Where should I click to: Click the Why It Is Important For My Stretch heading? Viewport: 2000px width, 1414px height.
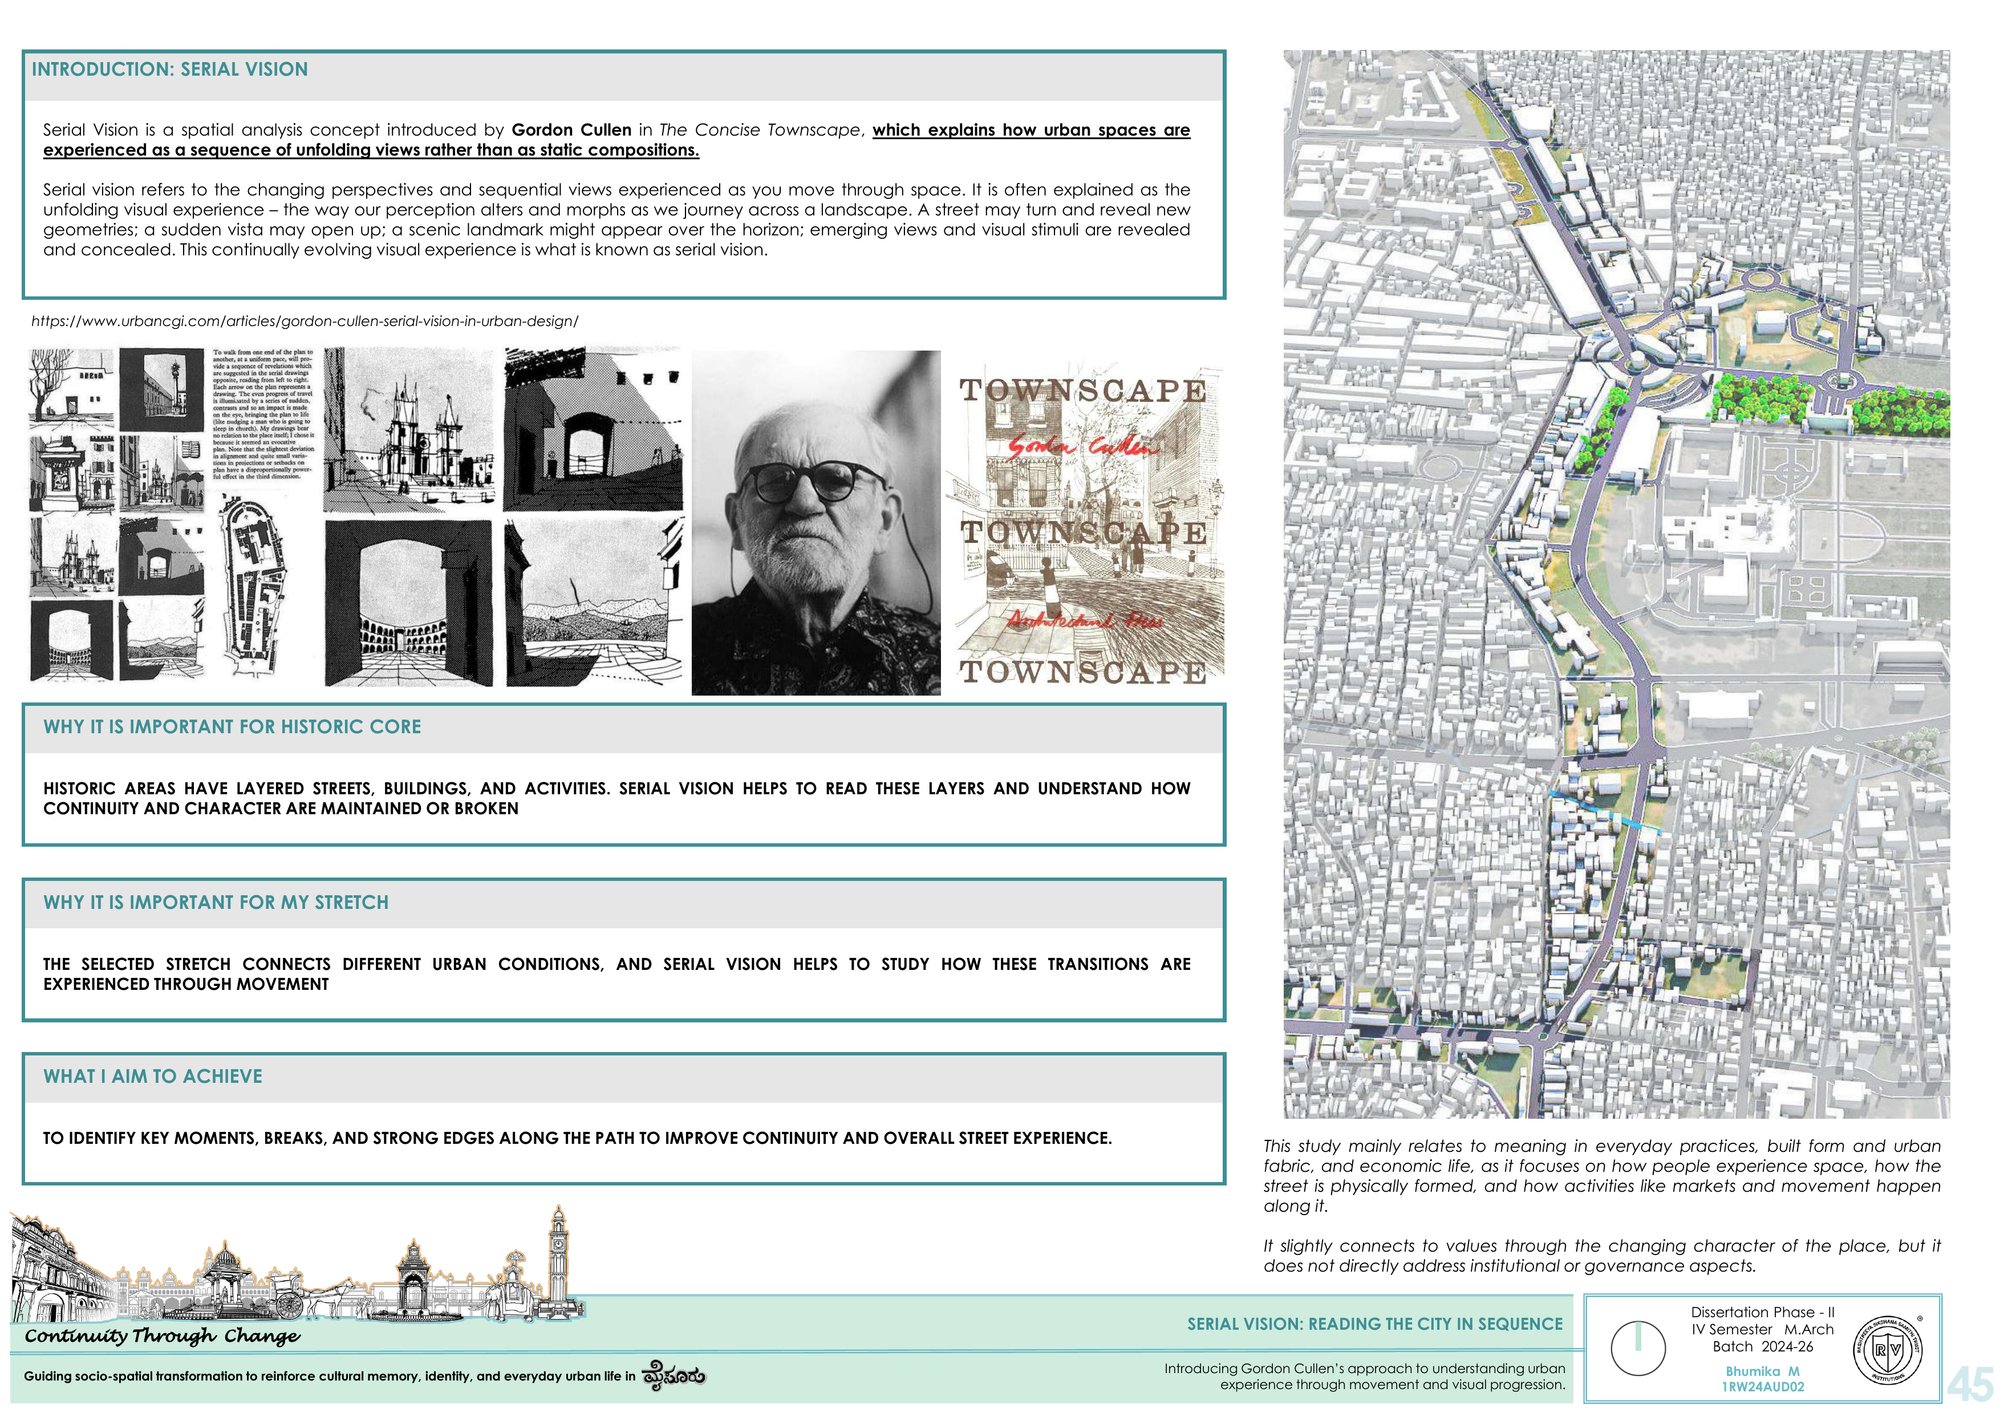[216, 902]
